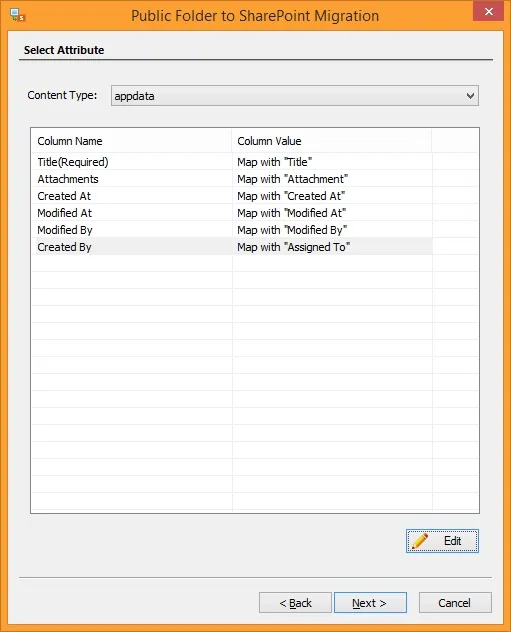Click value Map with "Modified At"
The image size is (511, 632).
click(291, 213)
